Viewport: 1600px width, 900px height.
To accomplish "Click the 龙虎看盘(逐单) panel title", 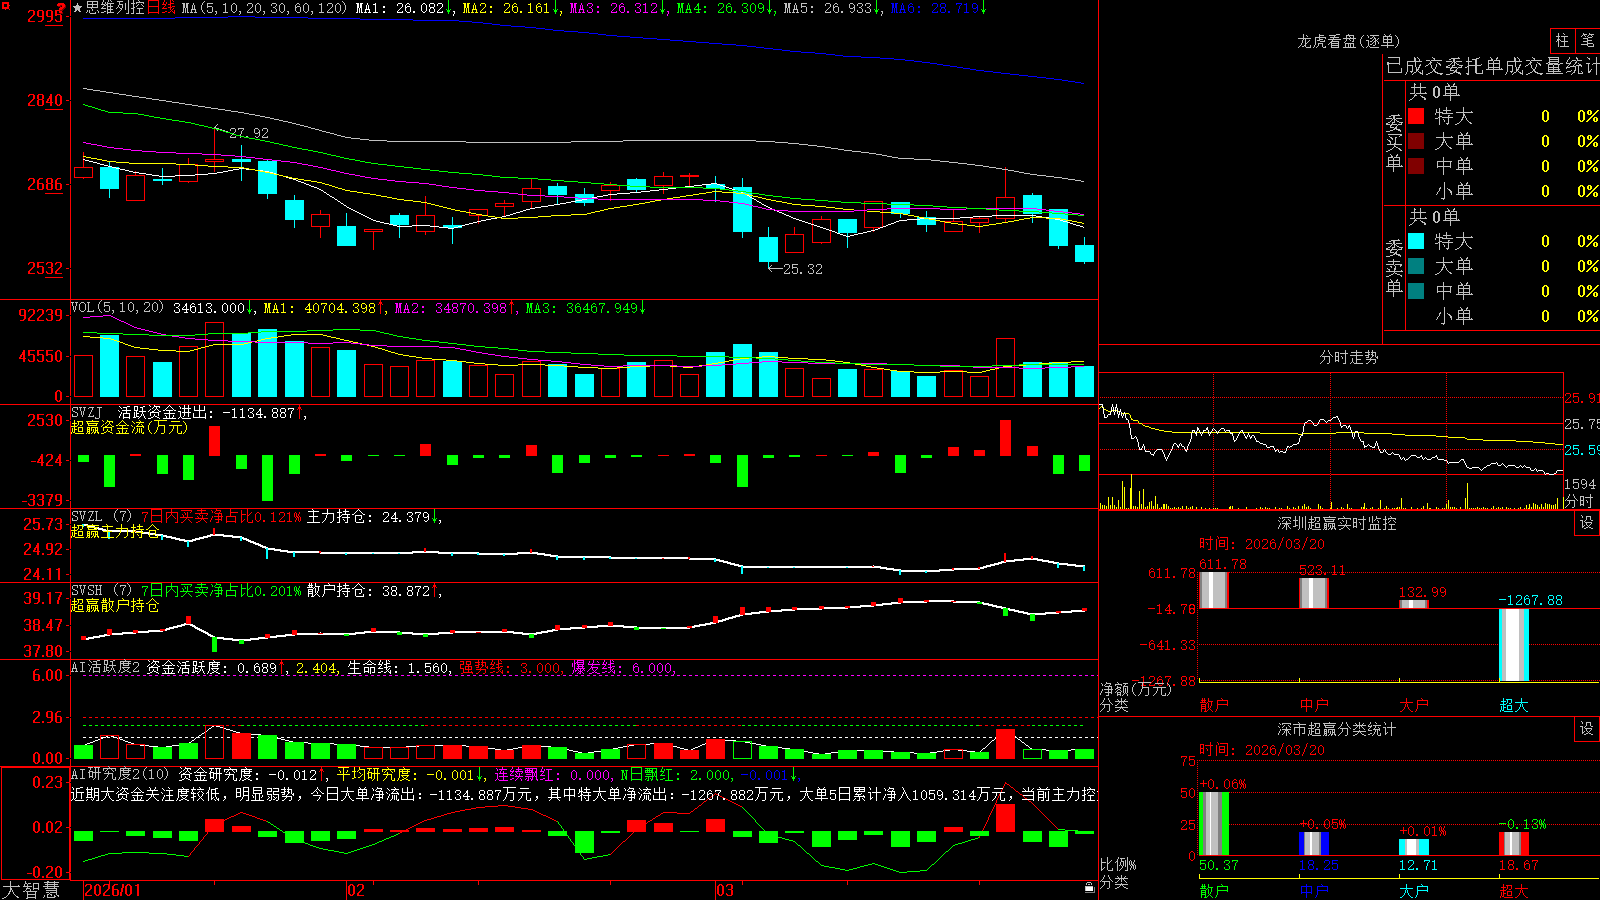I will (x=1349, y=41).
